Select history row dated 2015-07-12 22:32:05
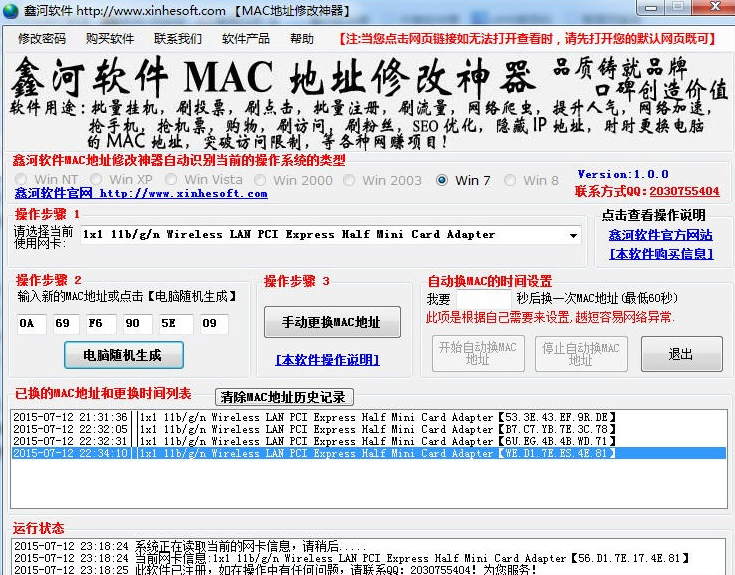The image size is (735, 575). 368,429
